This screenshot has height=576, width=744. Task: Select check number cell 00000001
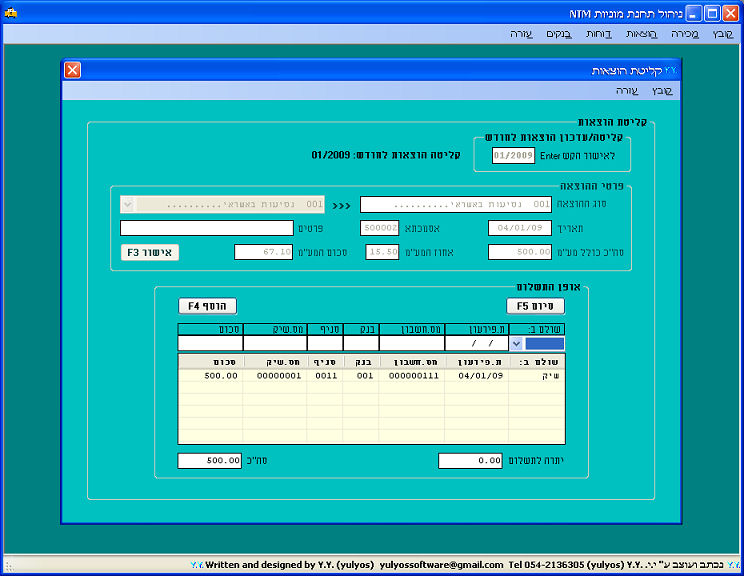[275, 376]
